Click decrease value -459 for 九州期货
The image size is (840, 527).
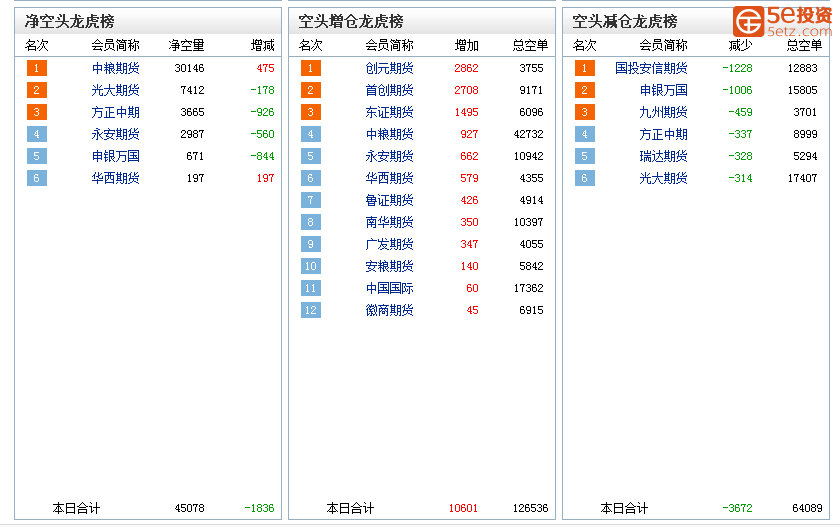coord(740,112)
